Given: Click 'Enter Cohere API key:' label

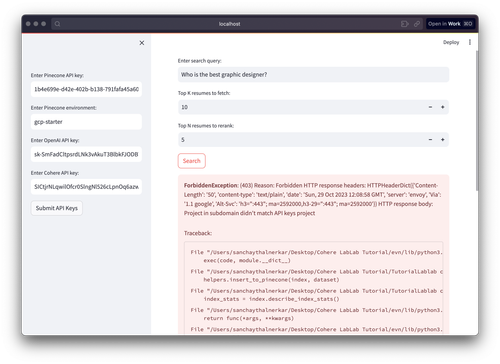Looking at the screenshot, I should click(x=55, y=173).
